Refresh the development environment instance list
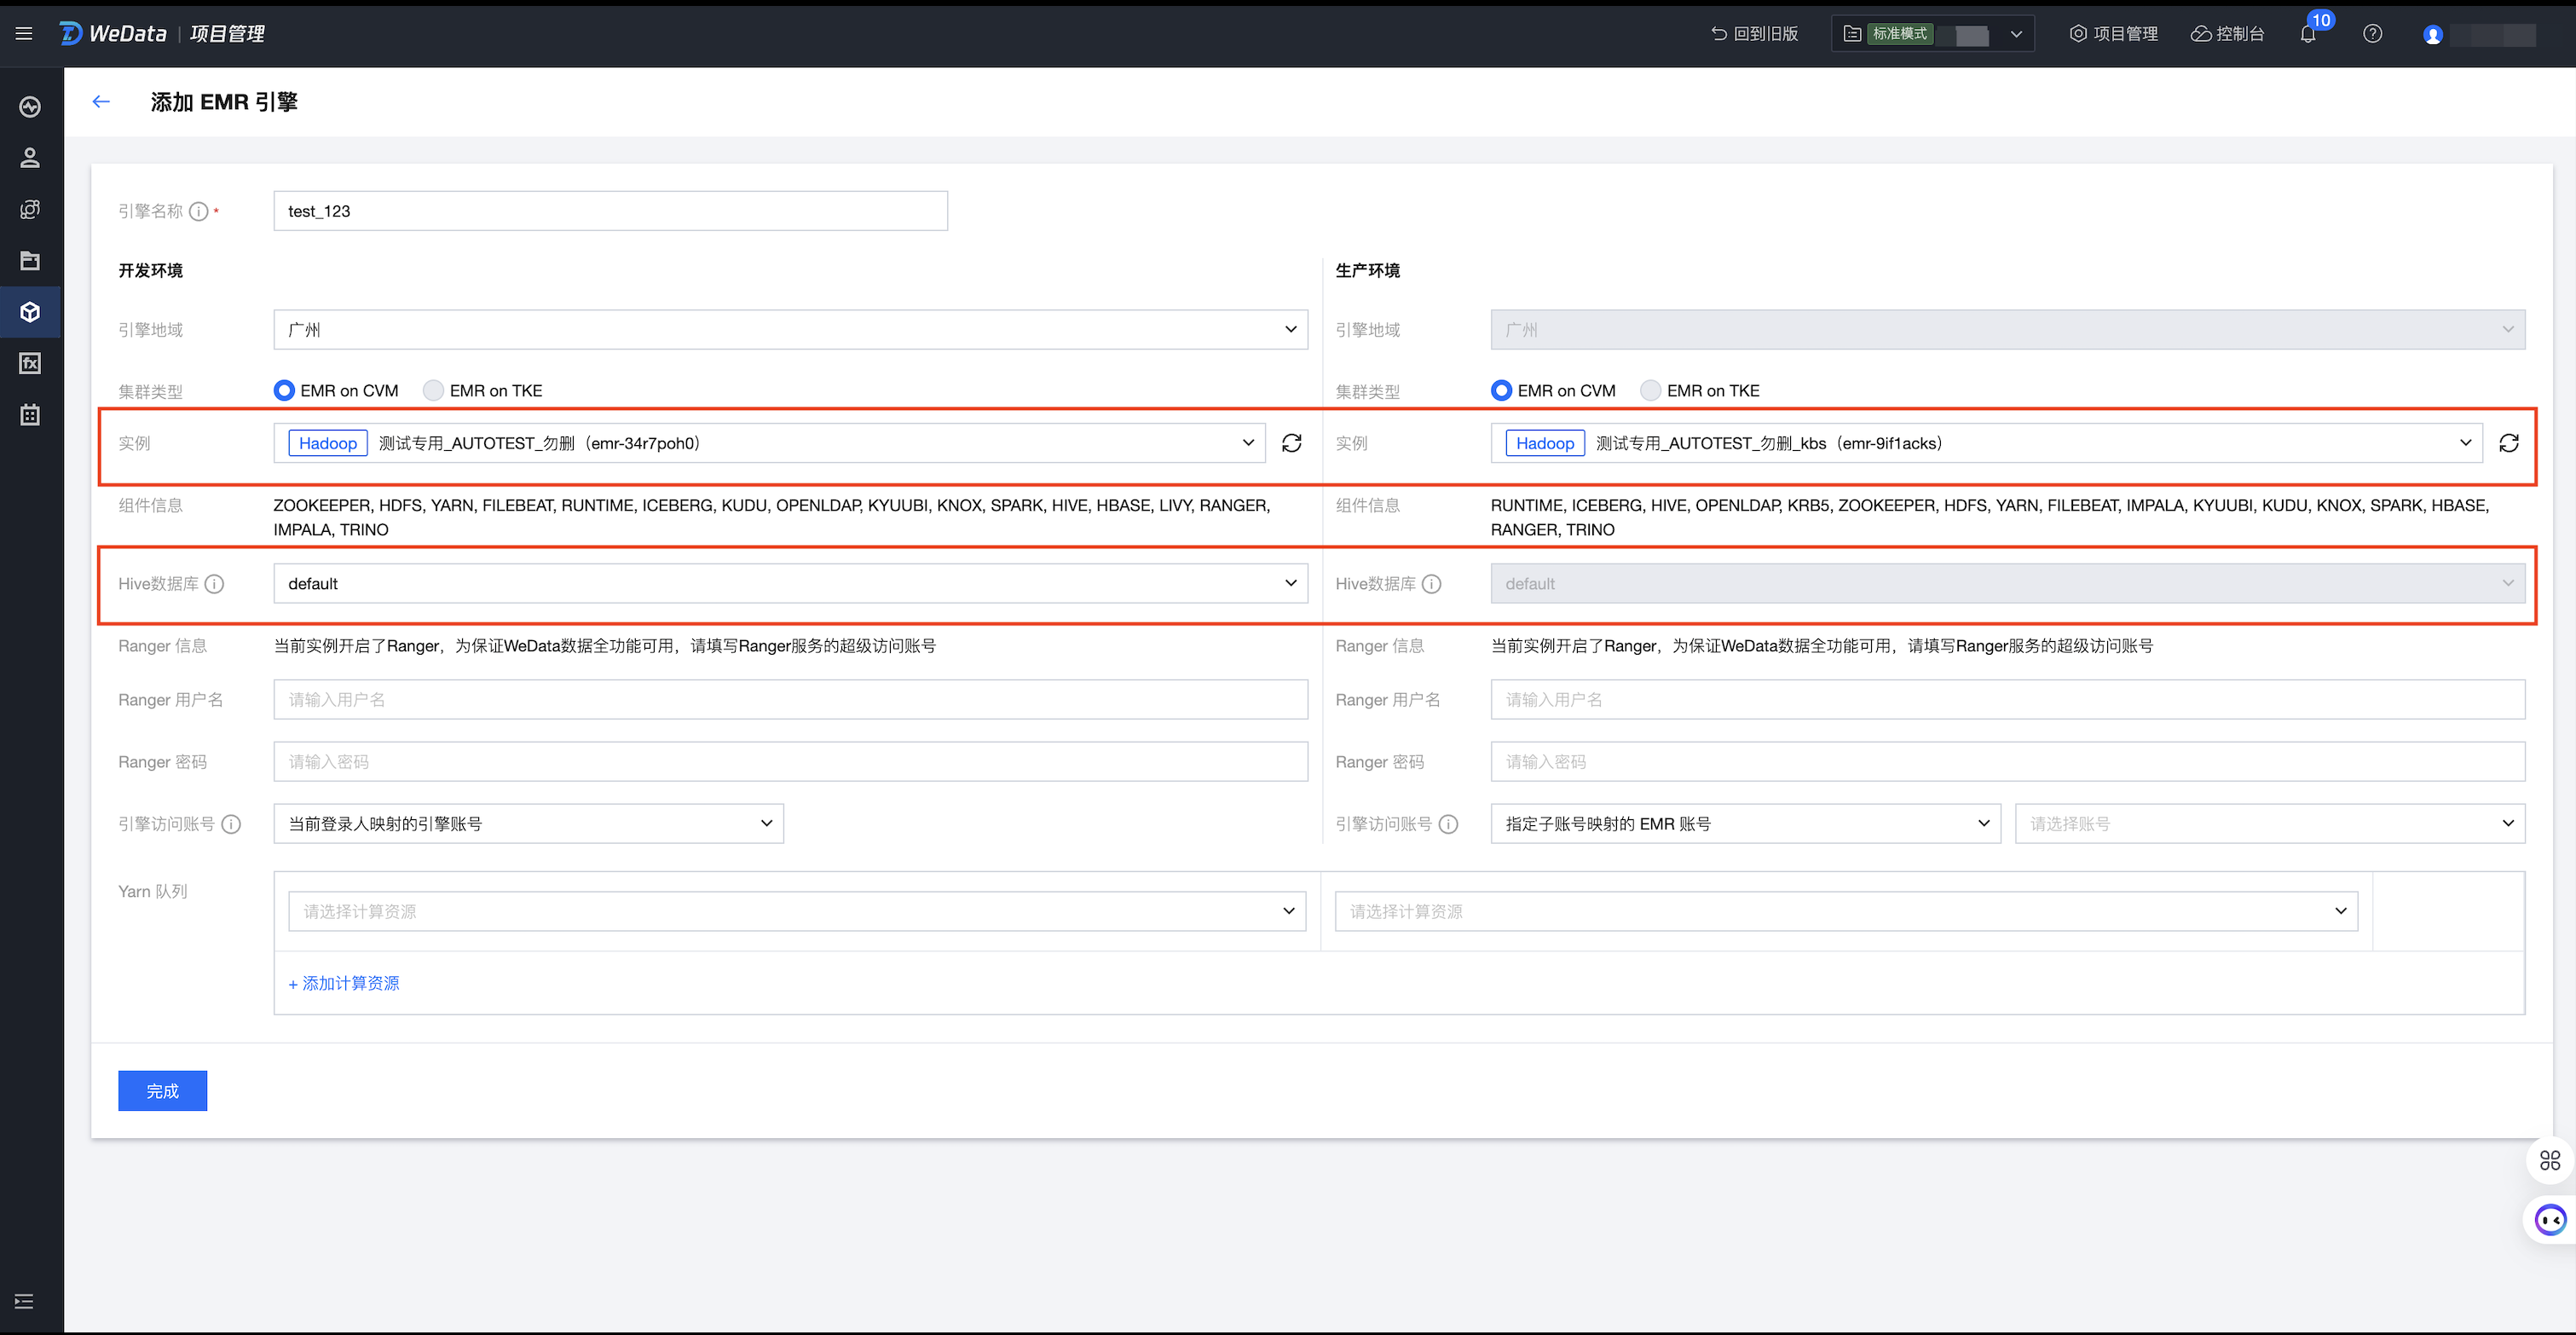The image size is (2576, 1335). (1291, 443)
